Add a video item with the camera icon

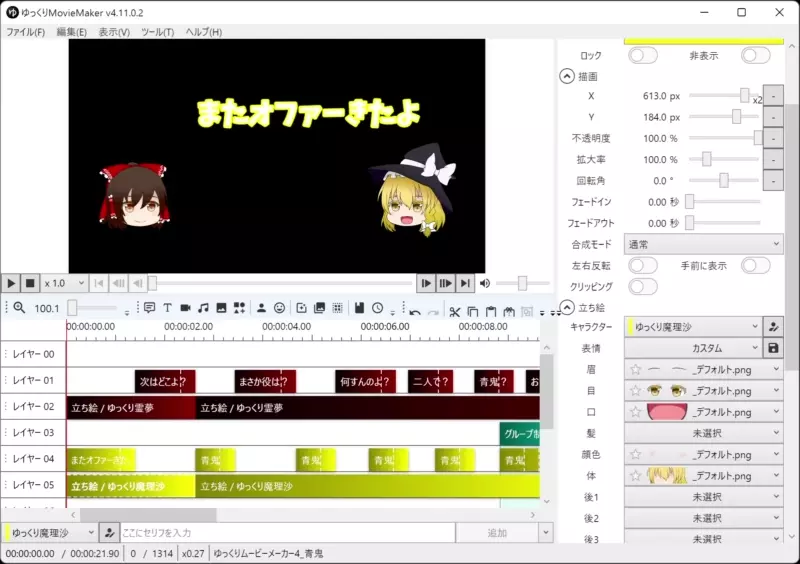185,308
